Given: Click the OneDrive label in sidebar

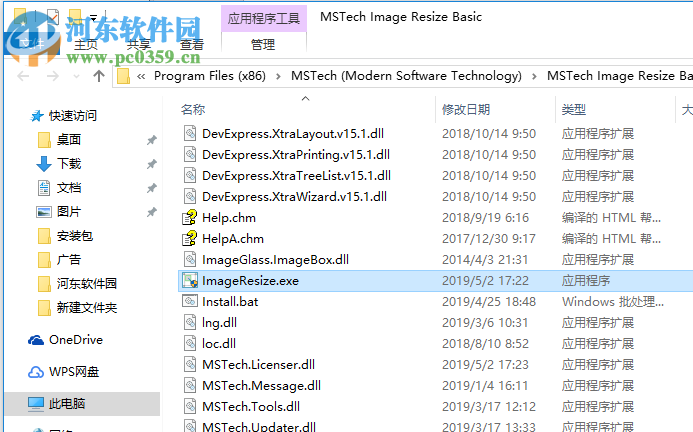Looking at the screenshot, I should coord(76,340).
